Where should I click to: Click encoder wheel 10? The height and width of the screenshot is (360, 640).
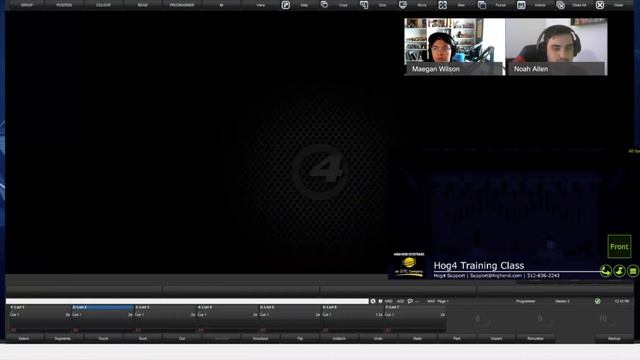(603, 319)
